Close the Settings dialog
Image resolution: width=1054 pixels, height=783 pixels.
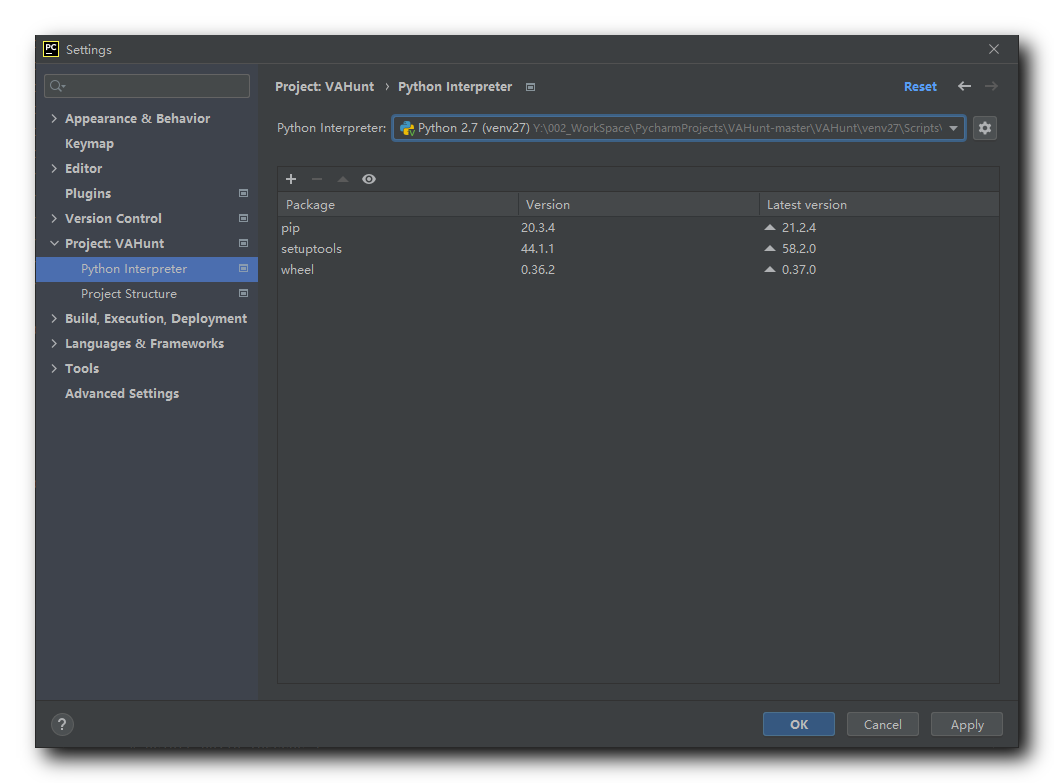(994, 49)
